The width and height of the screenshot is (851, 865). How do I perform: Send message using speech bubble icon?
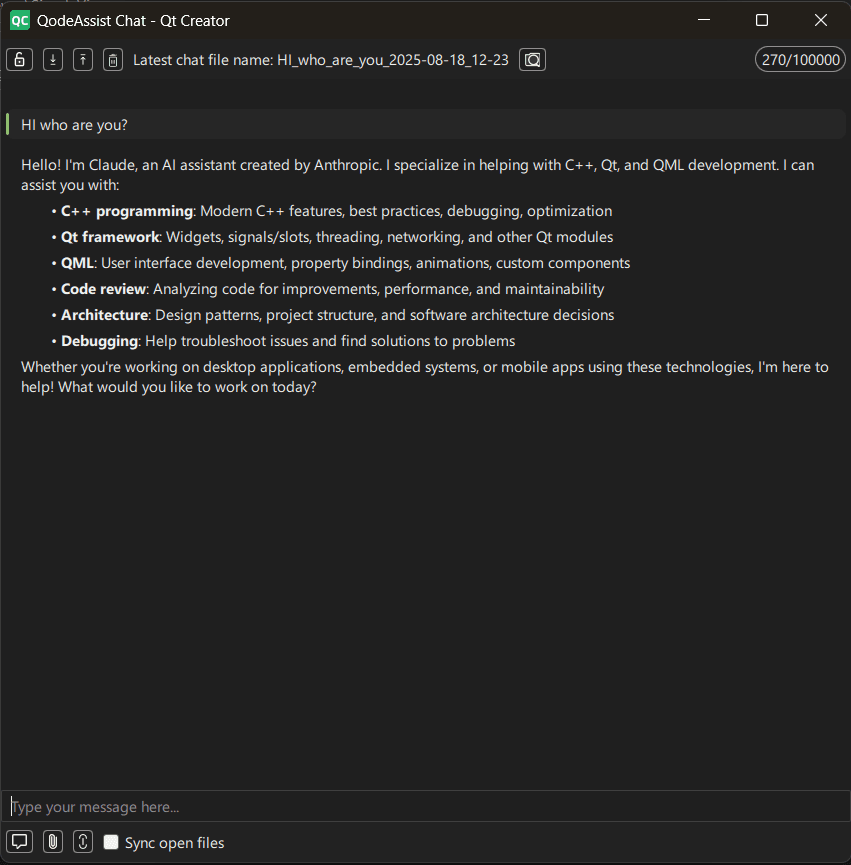point(19,842)
